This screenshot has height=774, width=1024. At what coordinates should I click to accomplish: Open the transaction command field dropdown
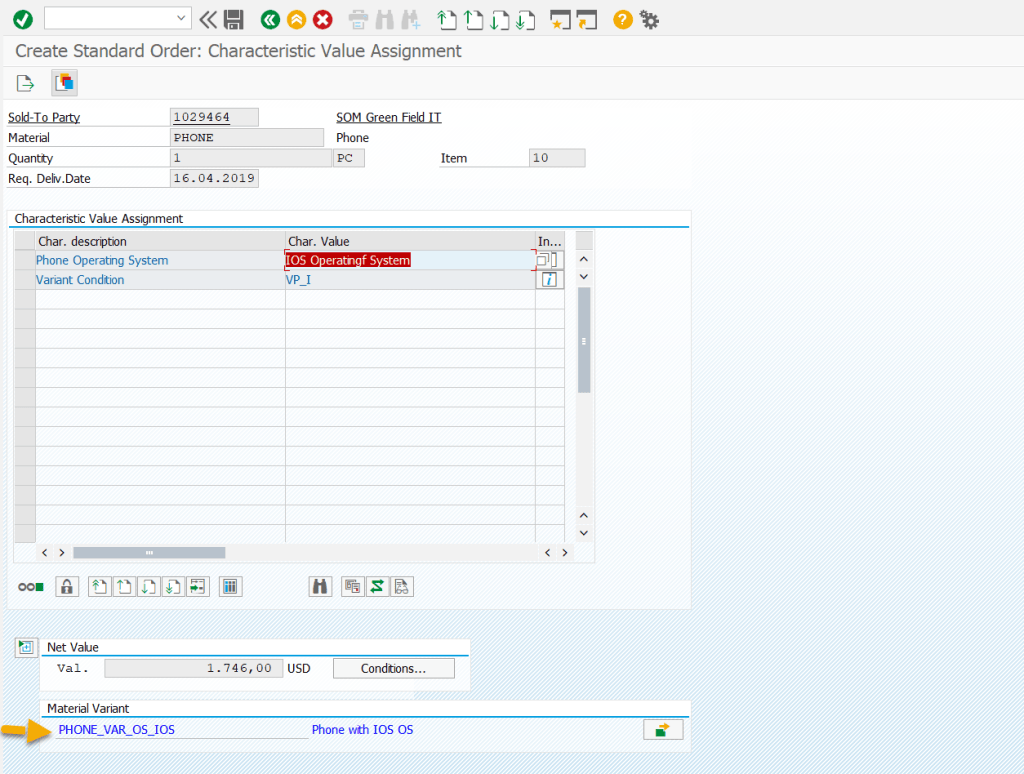(x=181, y=18)
